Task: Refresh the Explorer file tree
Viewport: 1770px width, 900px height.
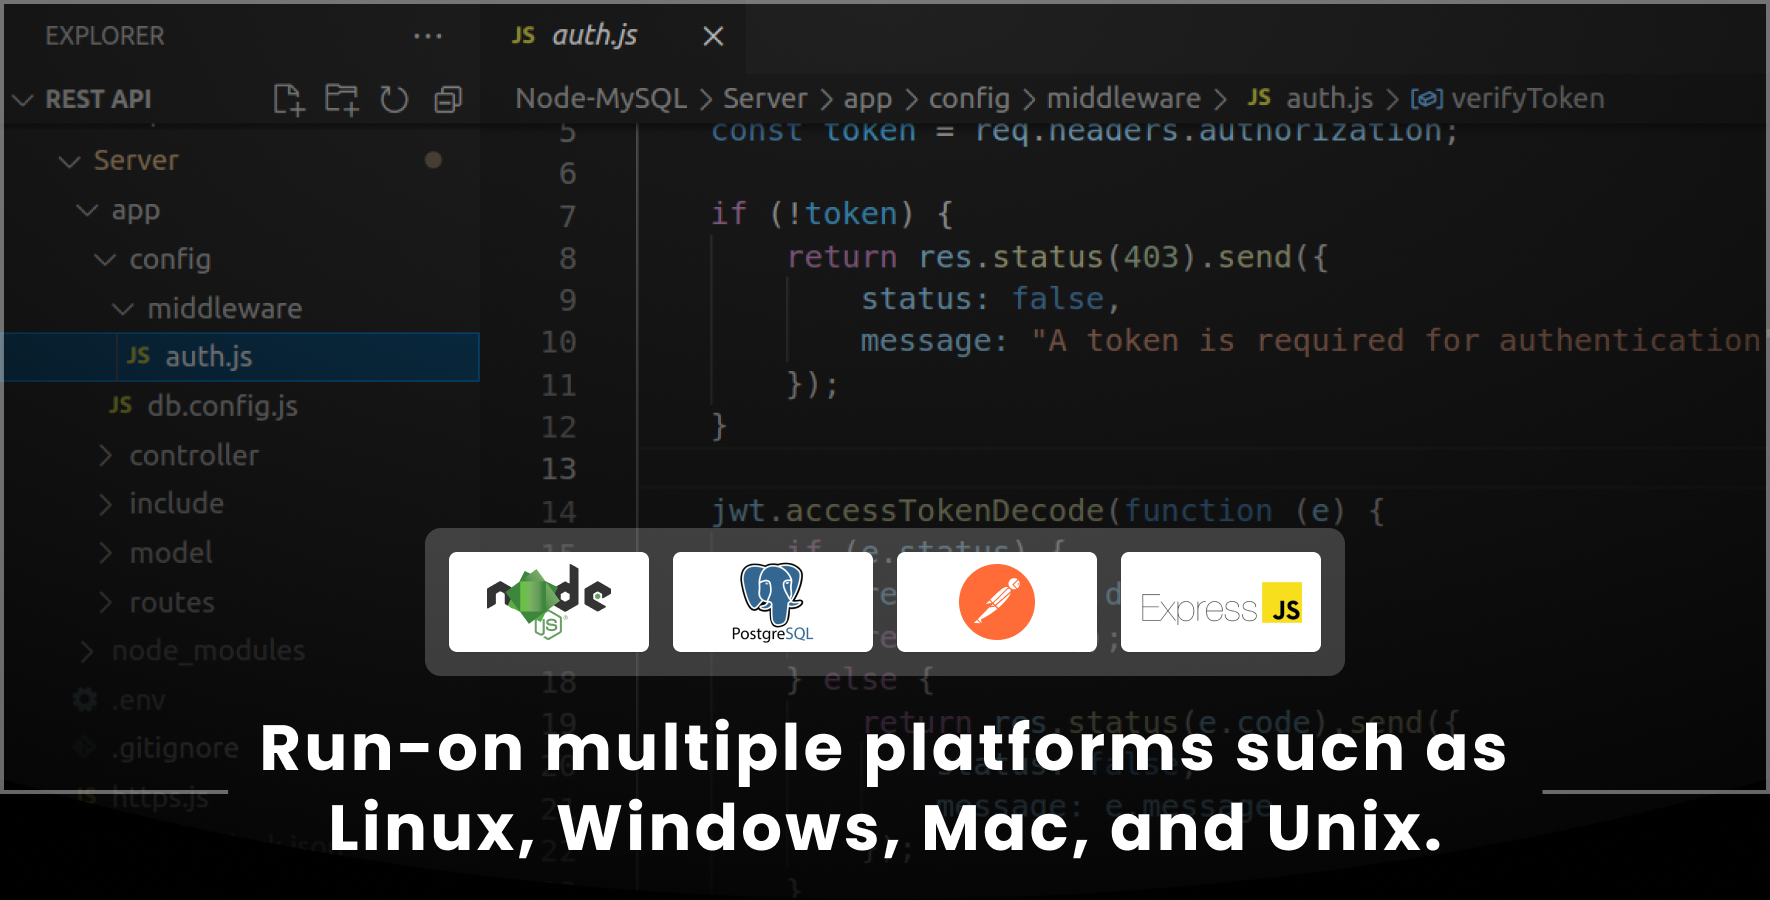Action: (x=394, y=99)
